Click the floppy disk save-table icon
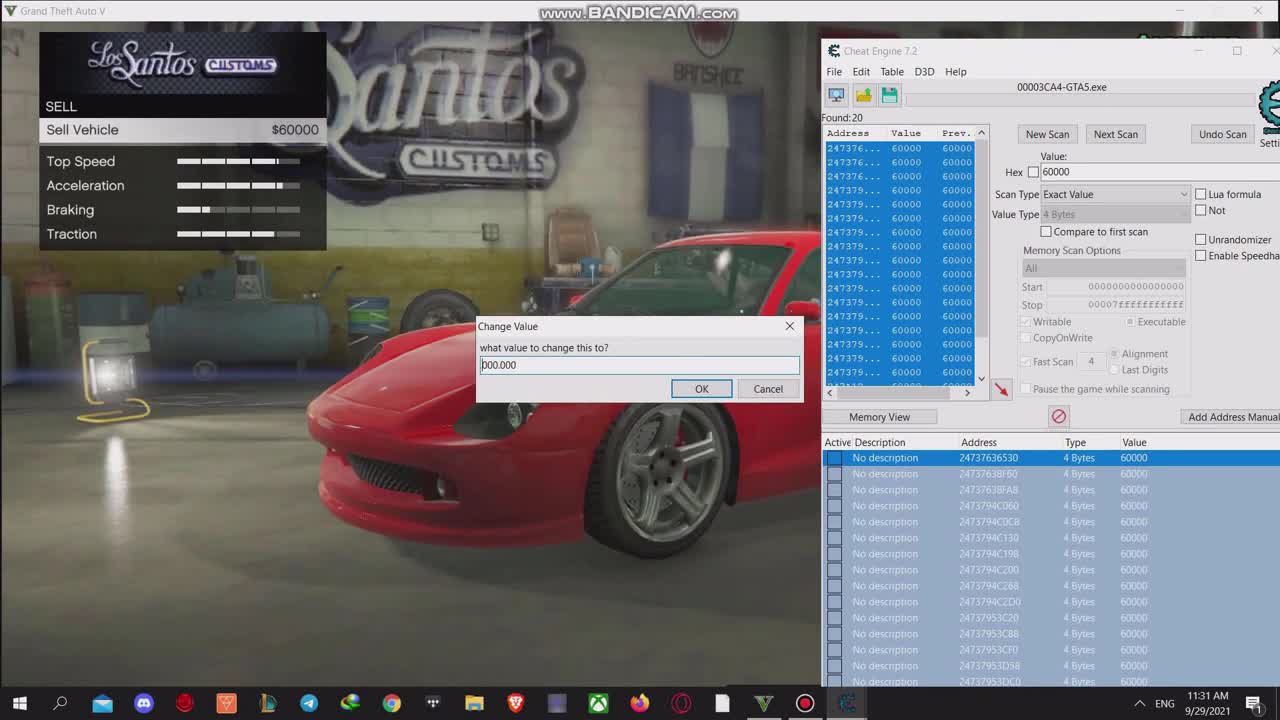1280x720 pixels. [x=889, y=95]
